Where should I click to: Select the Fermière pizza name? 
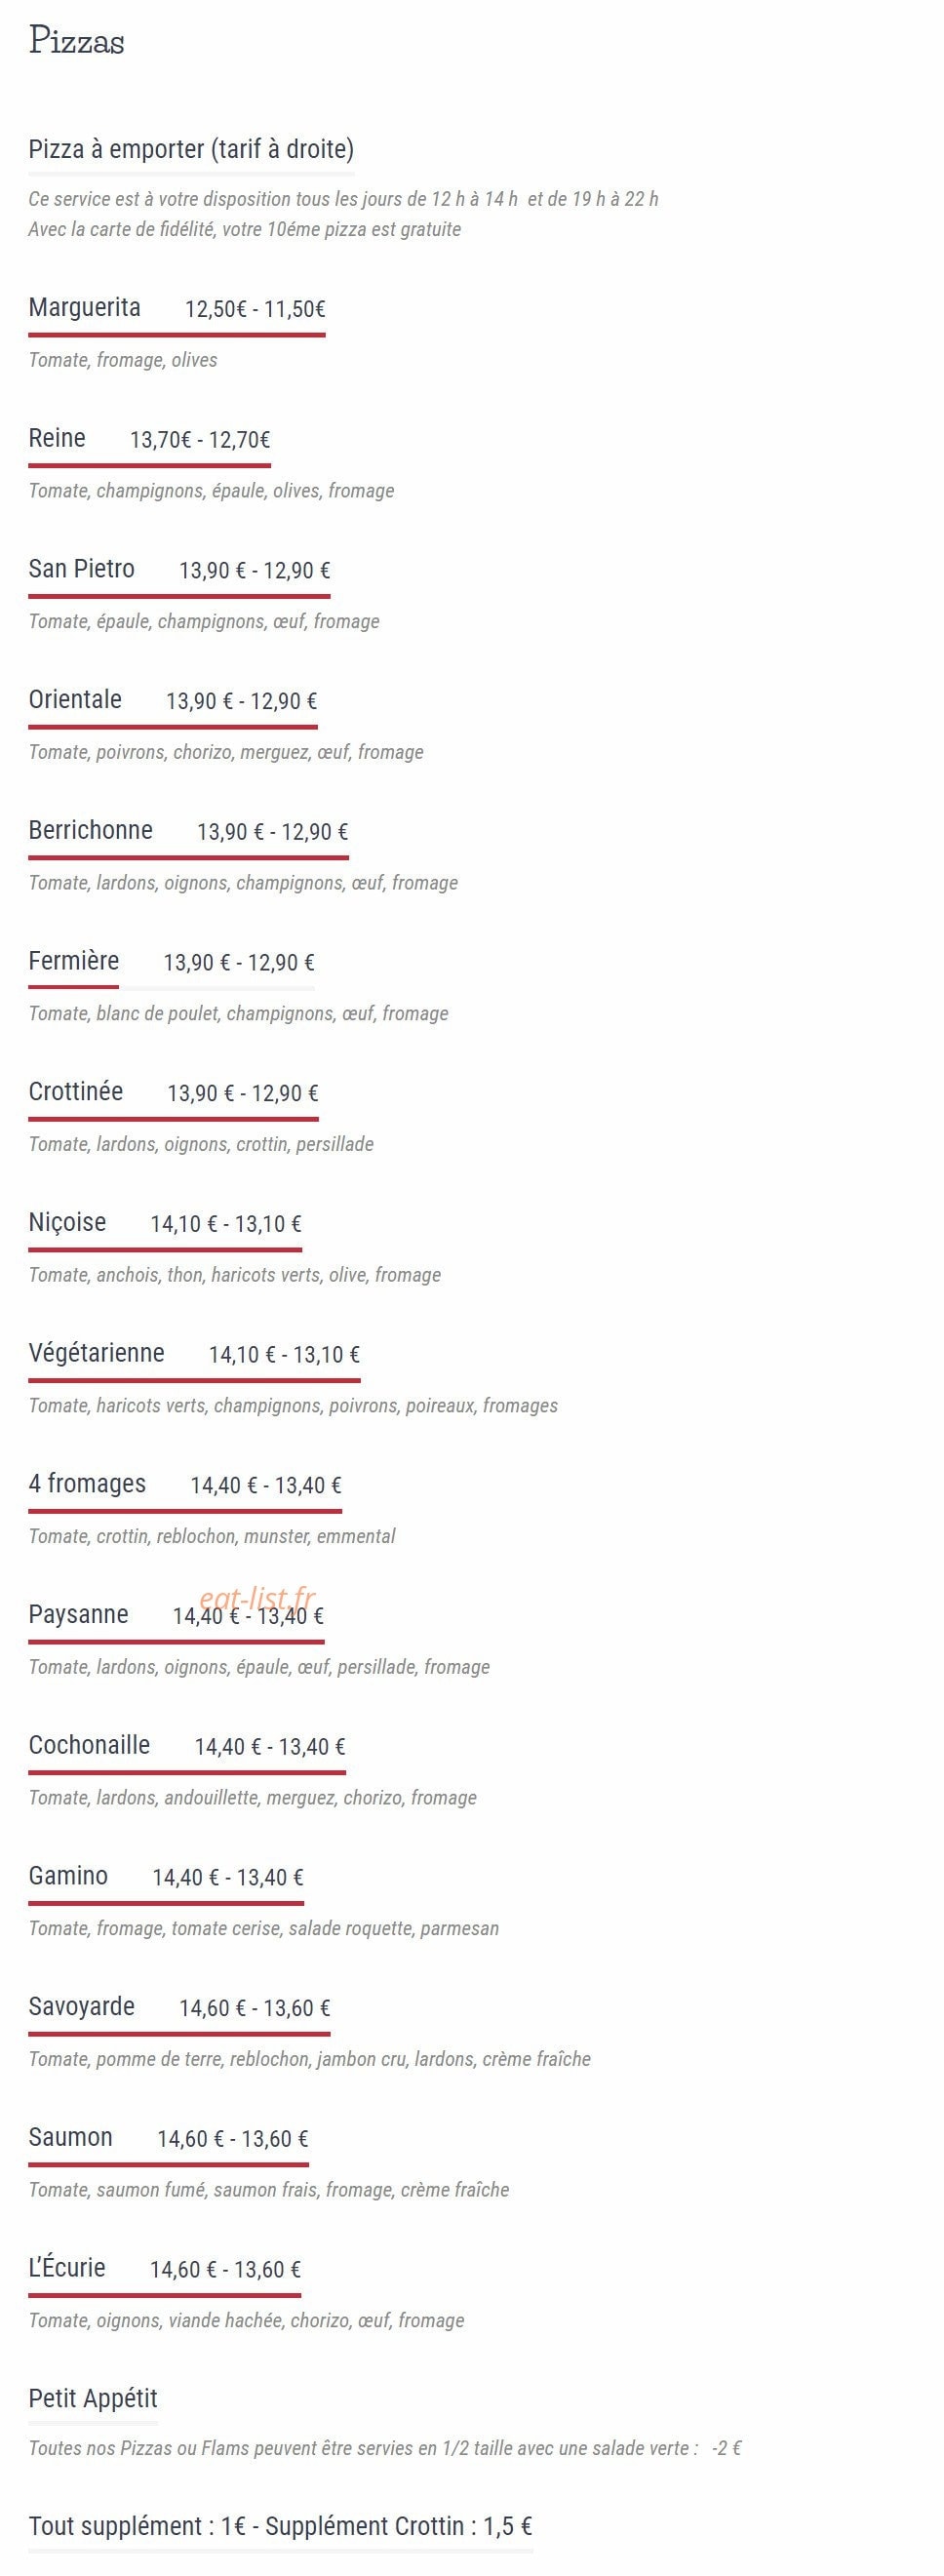pyautogui.click(x=74, y=961)
